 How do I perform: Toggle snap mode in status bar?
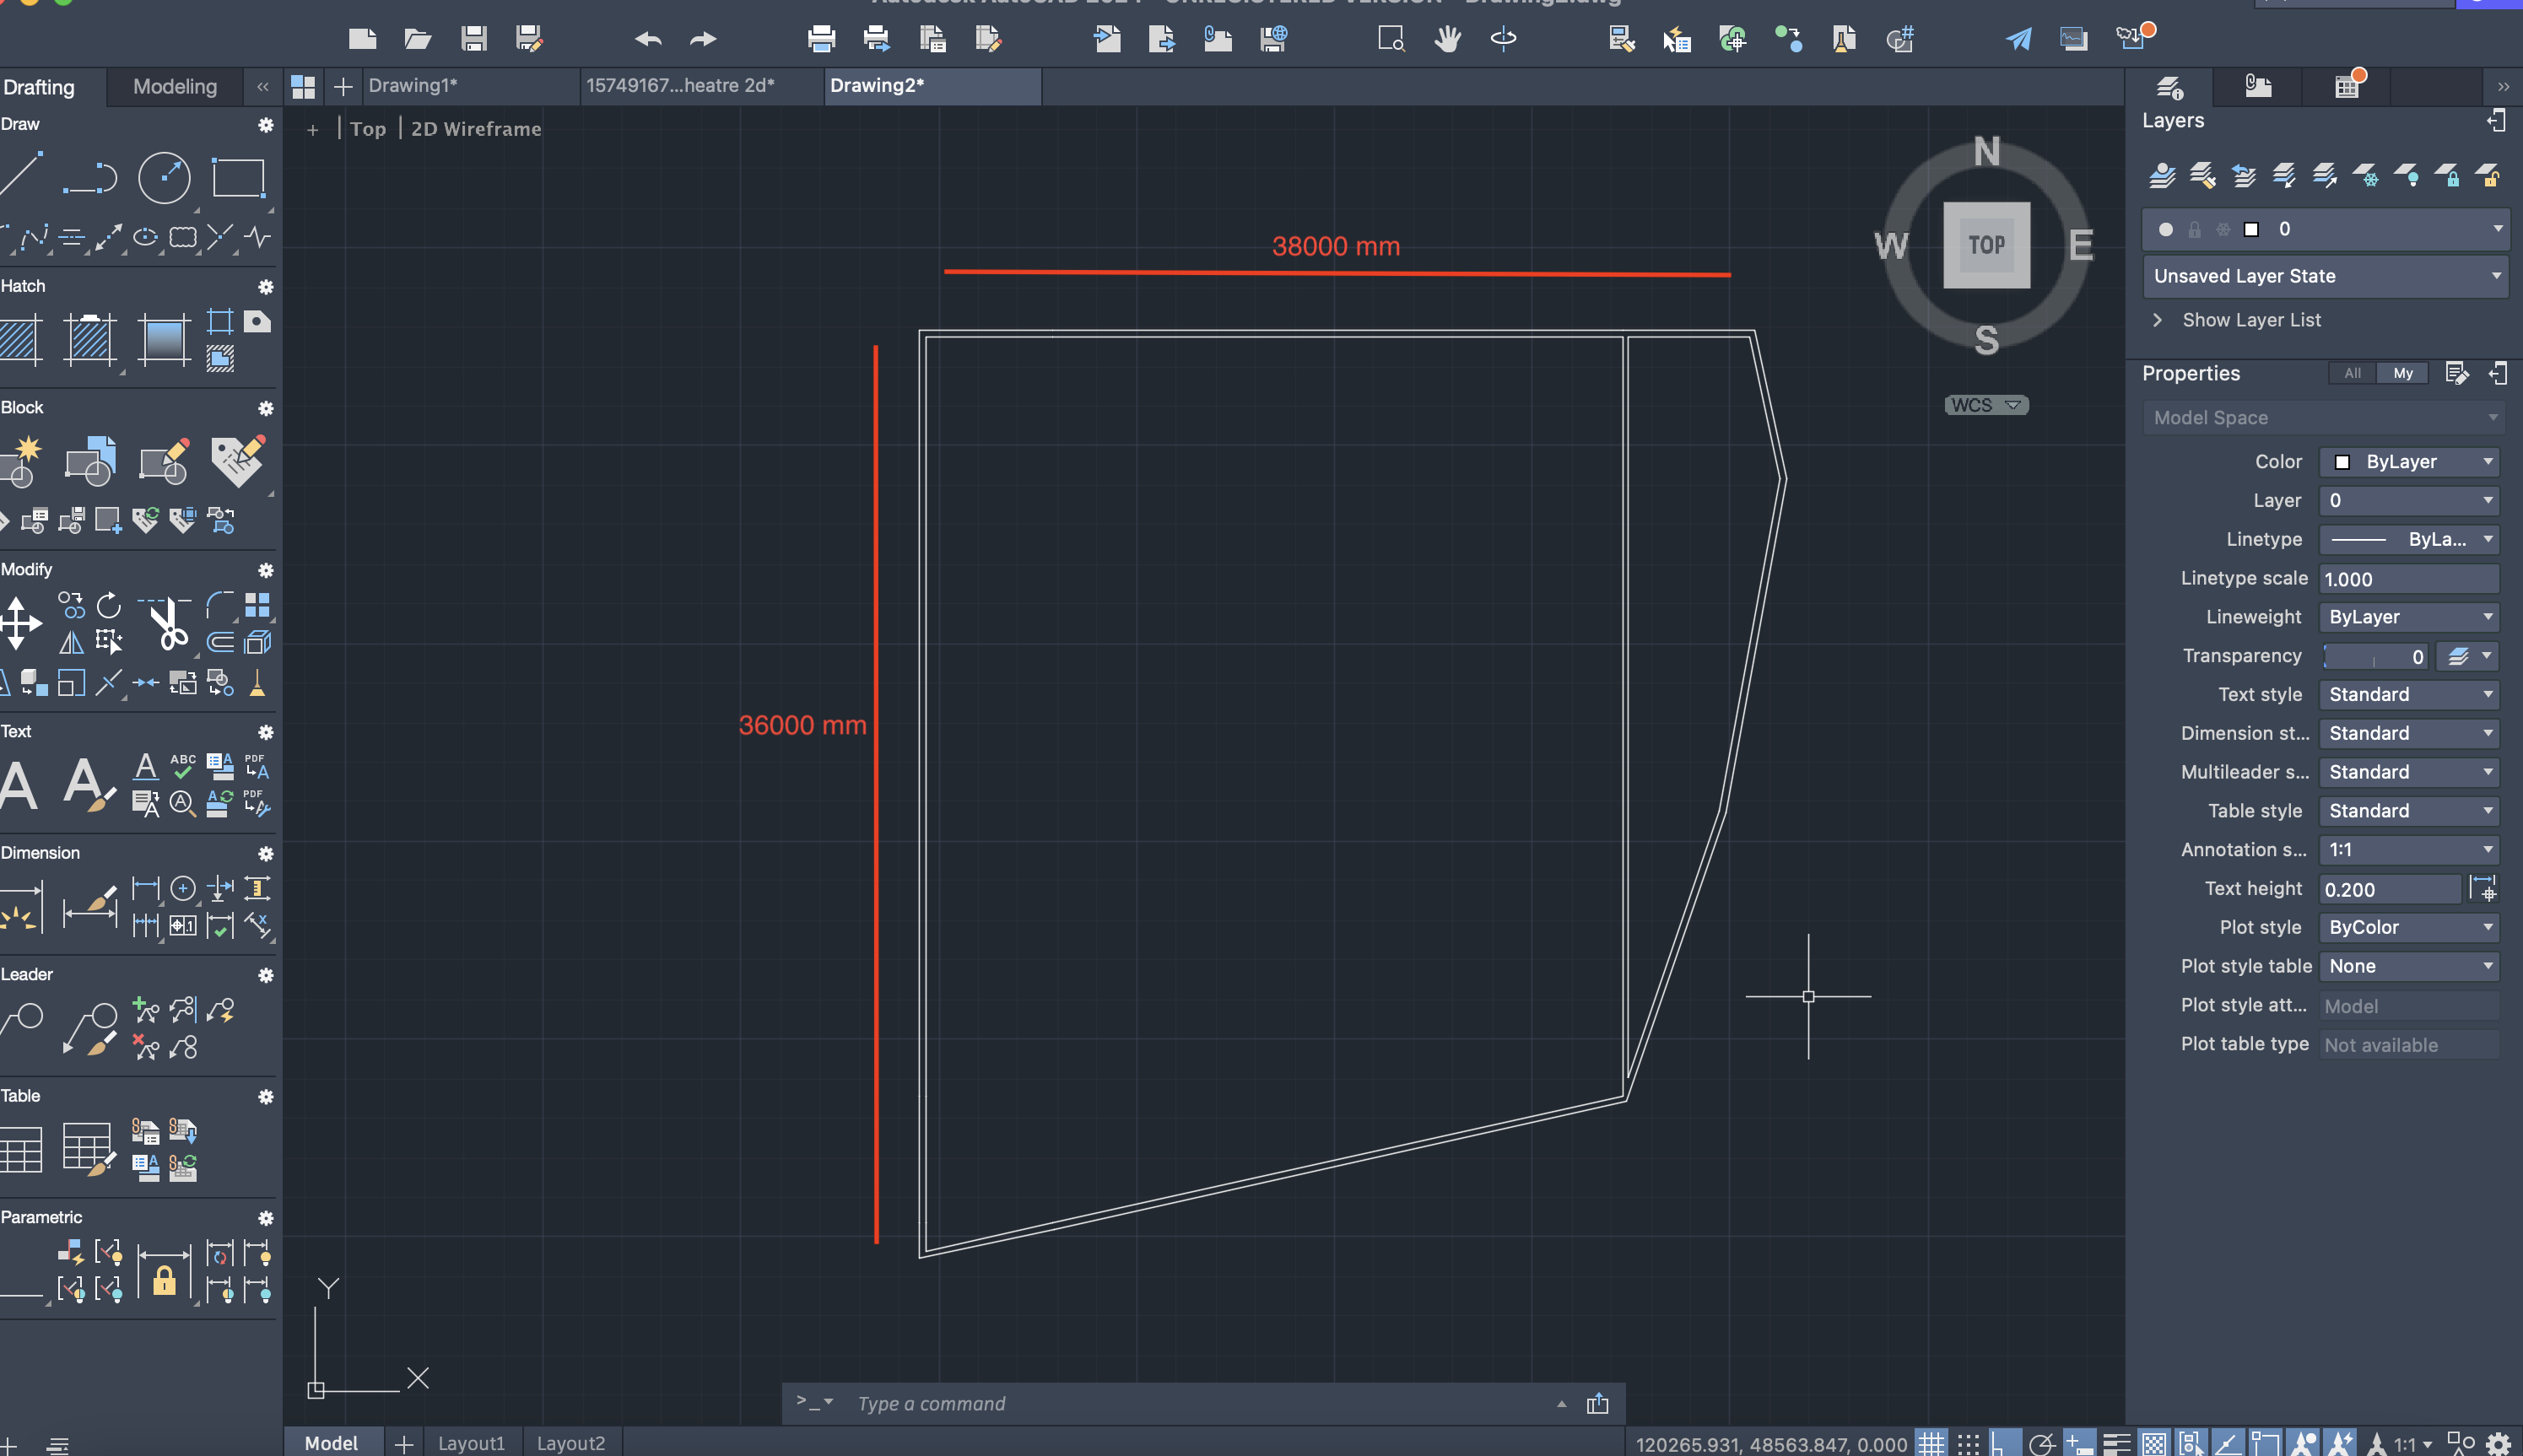pos(1967,1443)
